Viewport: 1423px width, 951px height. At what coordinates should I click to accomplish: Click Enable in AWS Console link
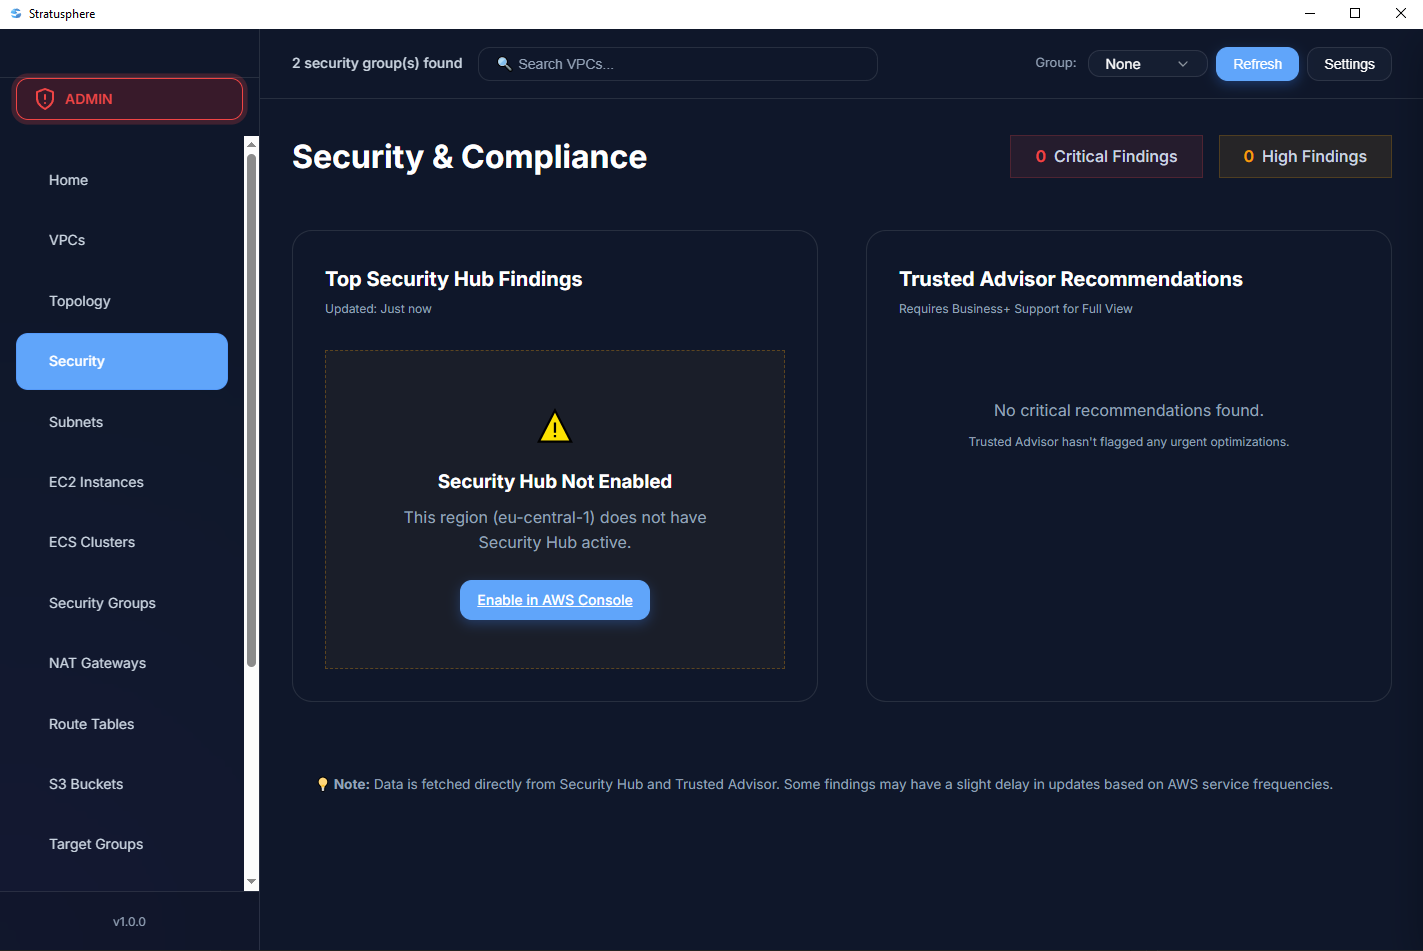point(554,600)
